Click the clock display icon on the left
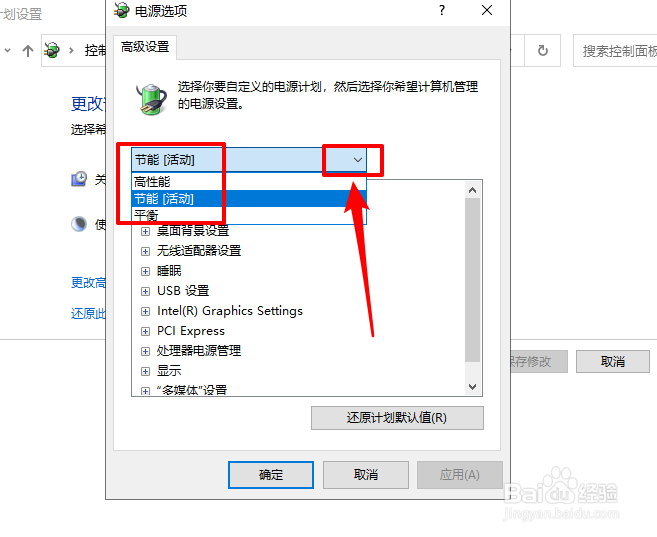Image resolution: width=657 pixels, height=537 pixels. 79,179
